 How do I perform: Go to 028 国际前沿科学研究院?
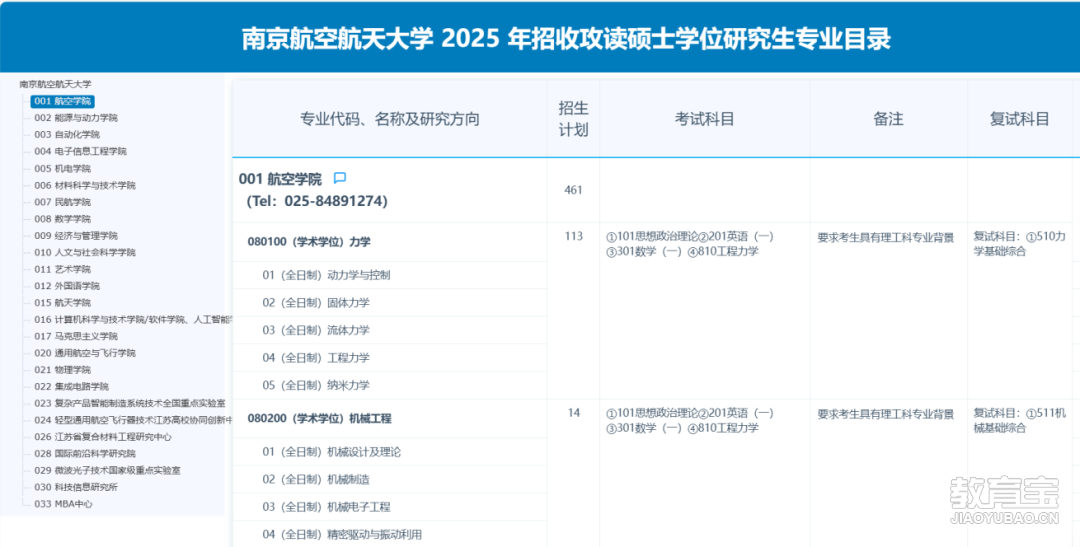pos(85,454)
